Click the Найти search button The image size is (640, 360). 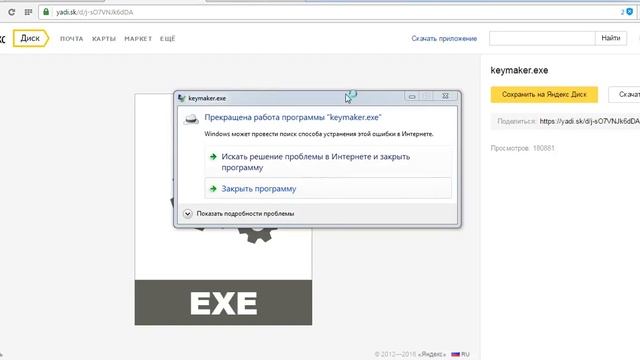[611, 38]
